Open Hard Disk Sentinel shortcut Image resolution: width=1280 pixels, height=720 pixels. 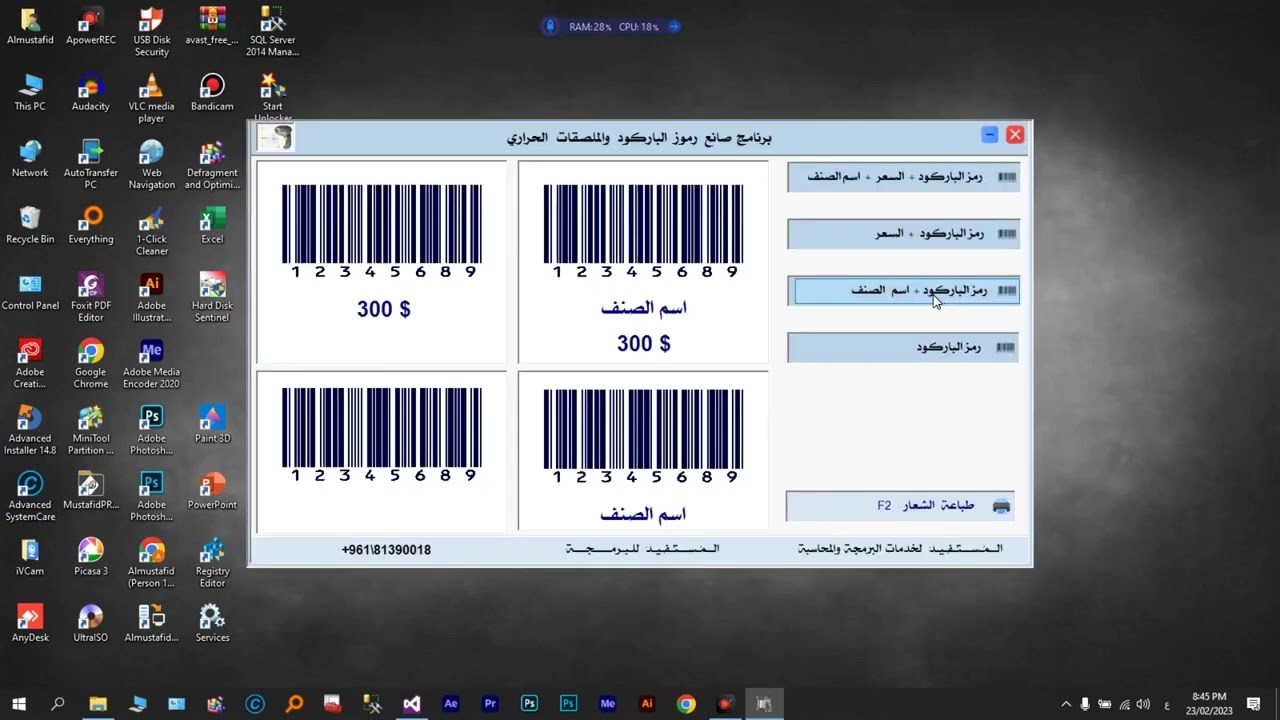click(212, 297)
